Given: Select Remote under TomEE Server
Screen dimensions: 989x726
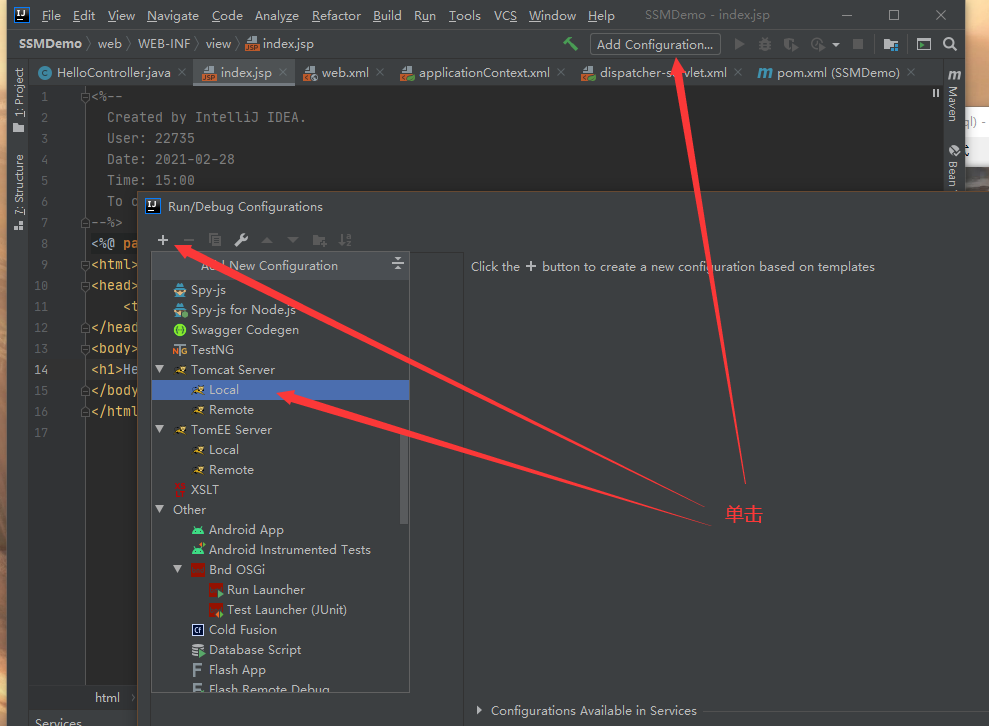Looking at the screenshot, I should (x=280, y=470).
